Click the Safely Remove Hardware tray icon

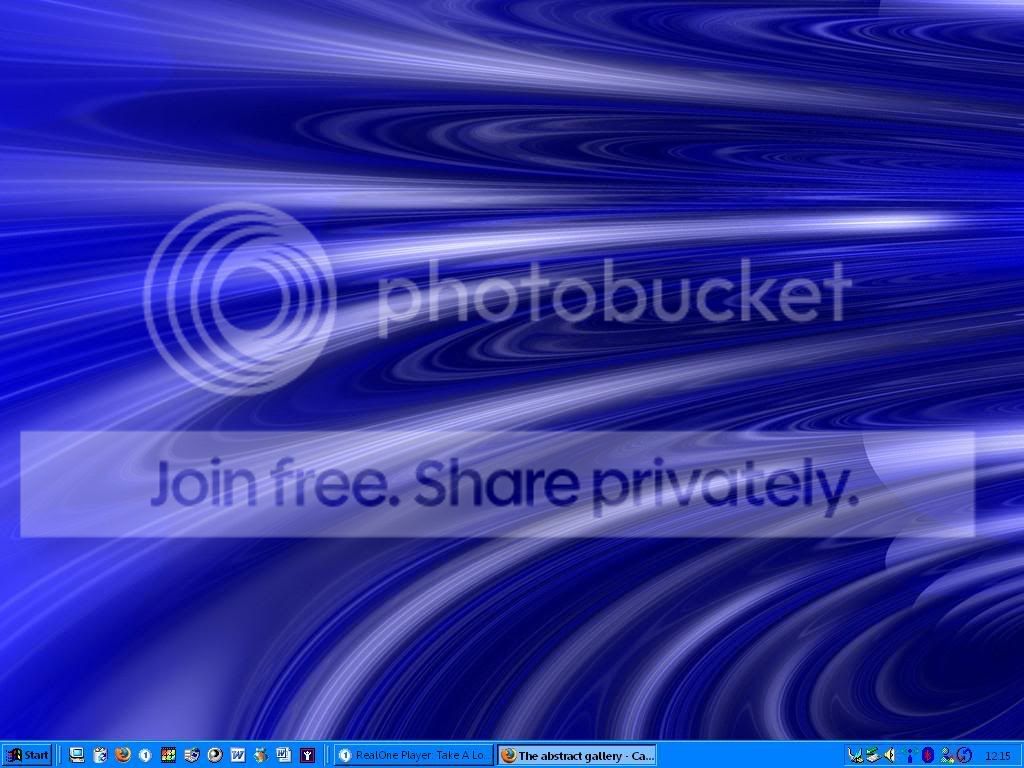click(873, 756)
